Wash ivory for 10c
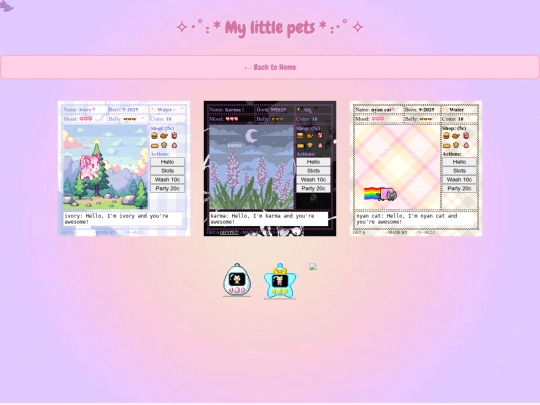 [167, 179]
